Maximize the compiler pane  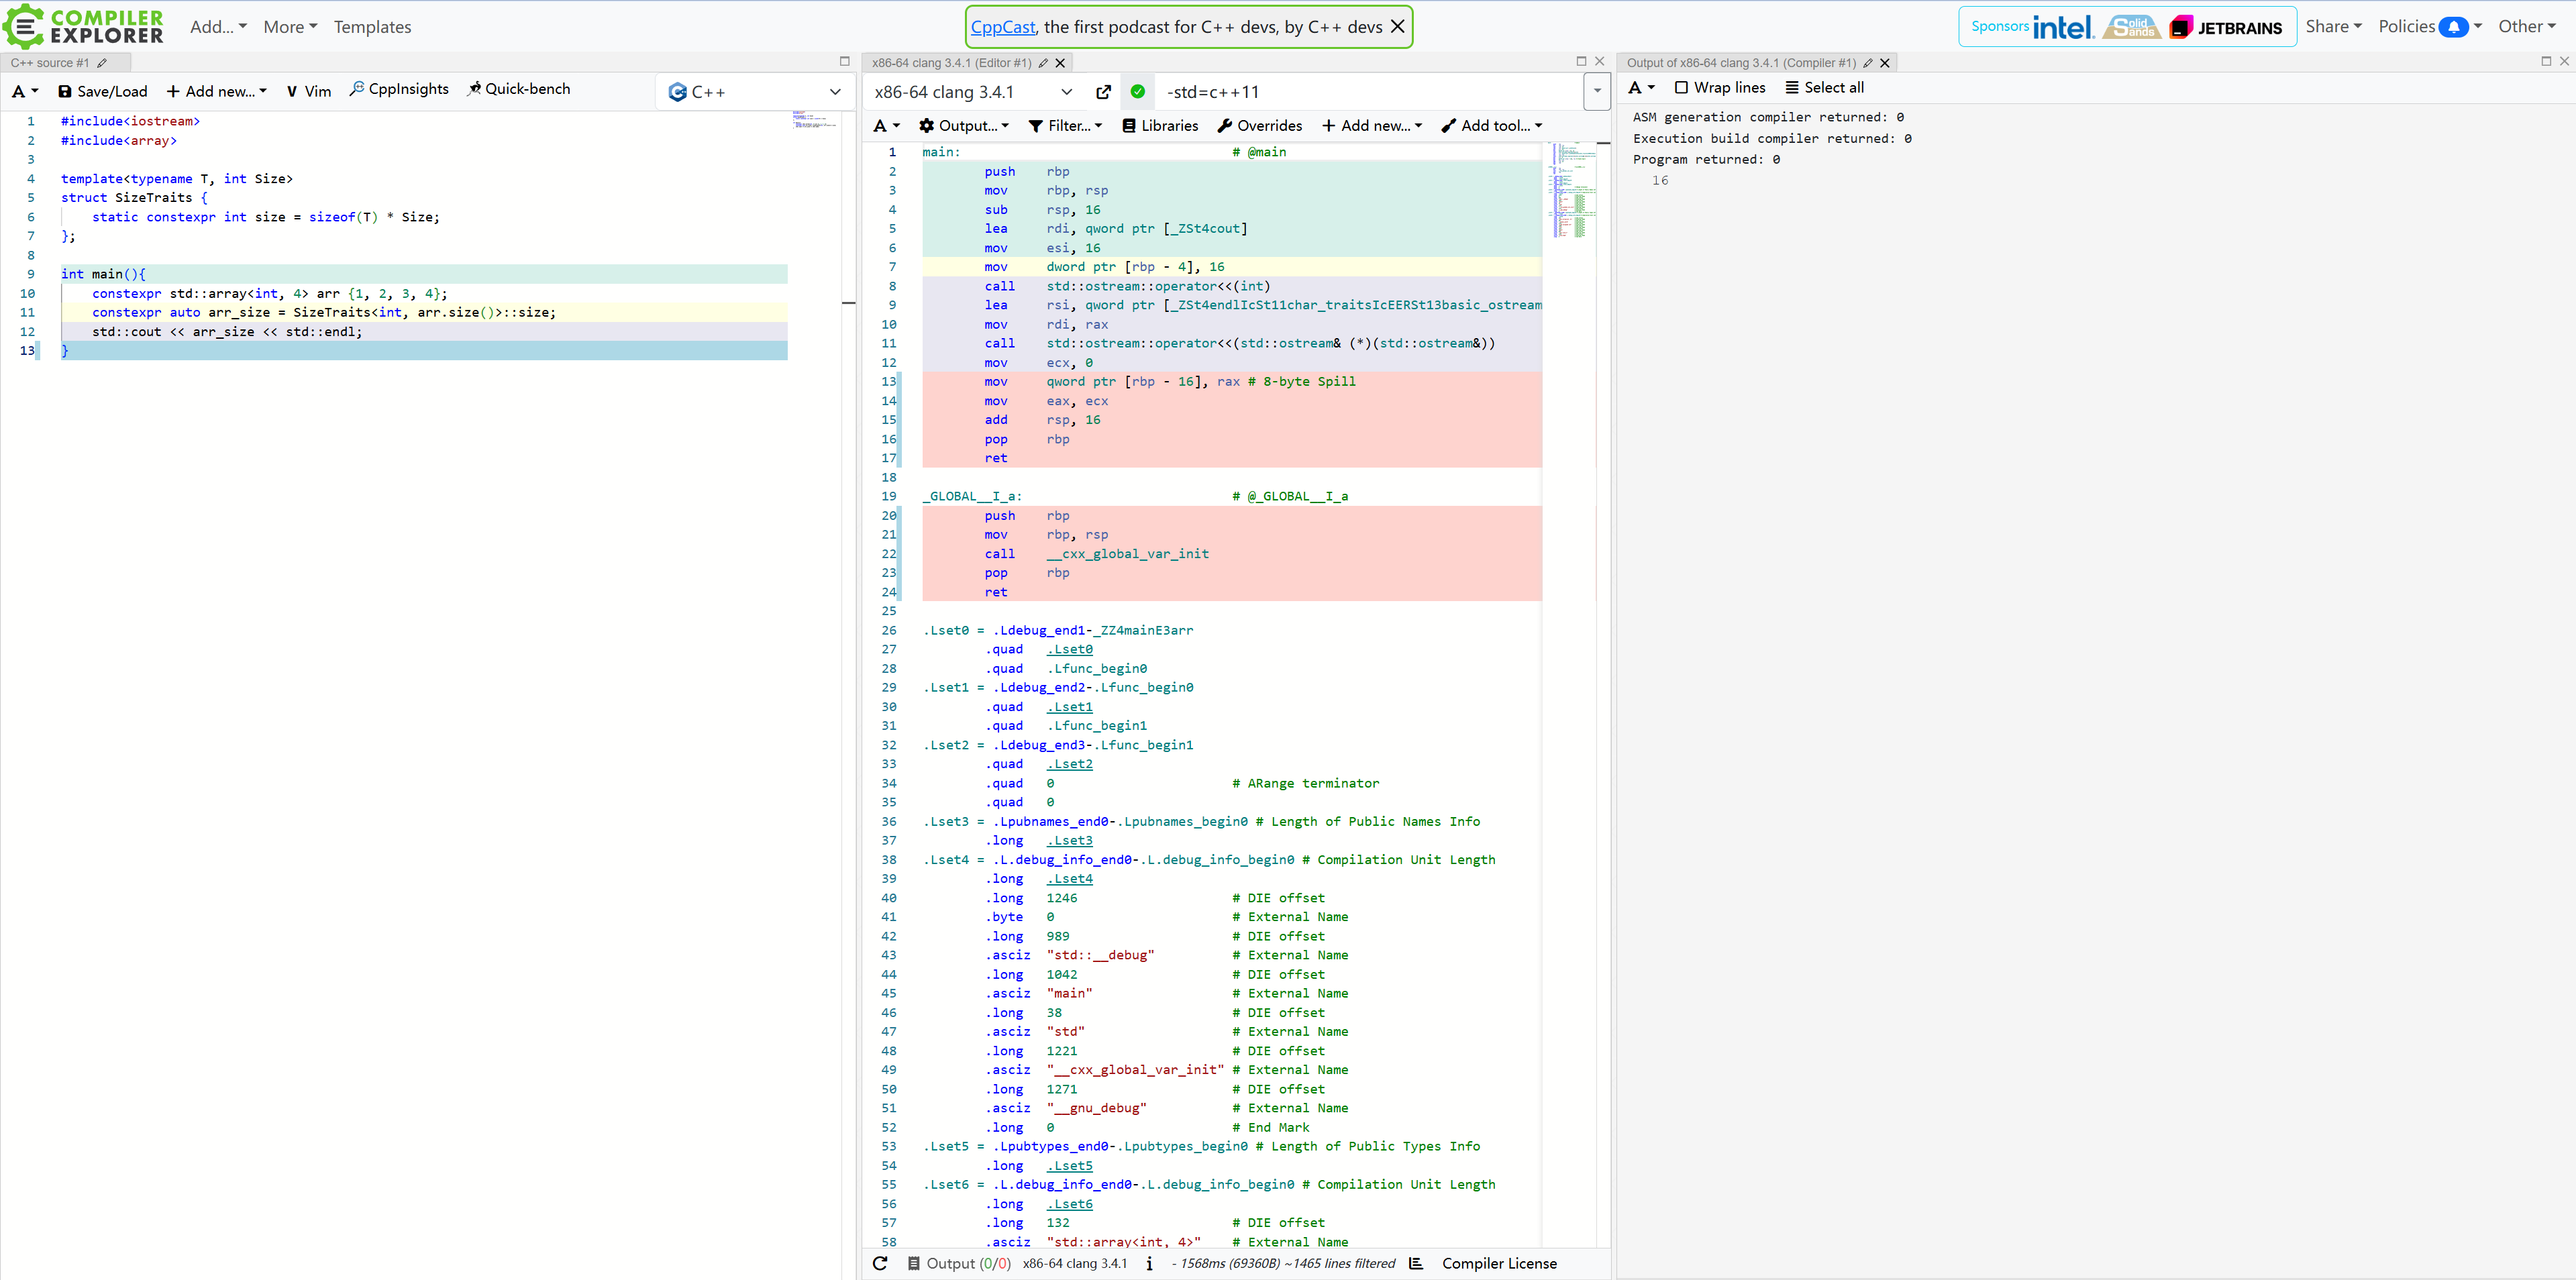point(1581,61)
